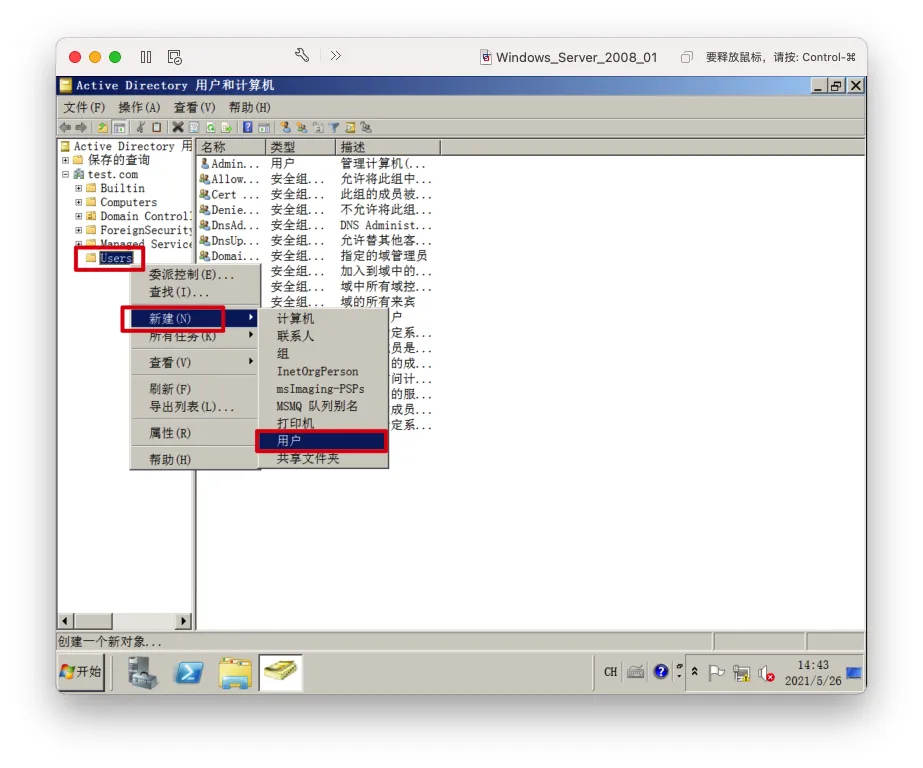This screenshot has height=768, width=923.
Task: Click the Export list toolbar icon
Action: click(x=227, y=127)
